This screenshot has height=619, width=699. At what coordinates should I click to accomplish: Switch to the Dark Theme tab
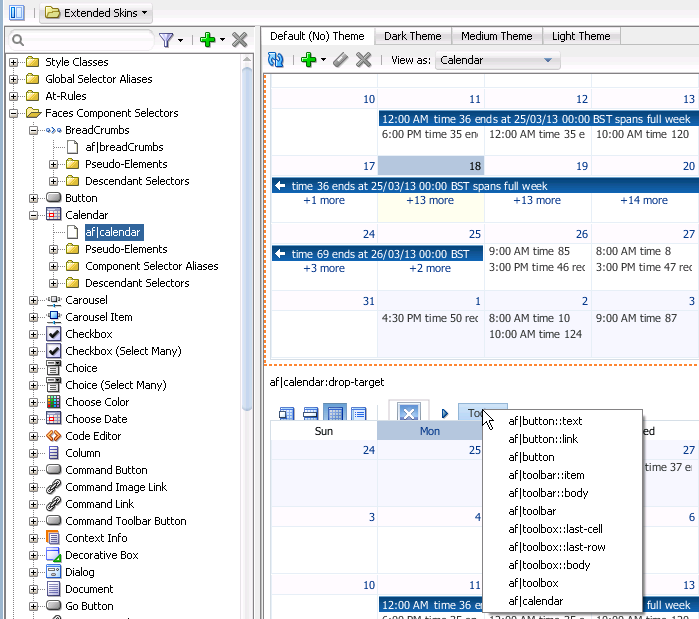(413, 36)
